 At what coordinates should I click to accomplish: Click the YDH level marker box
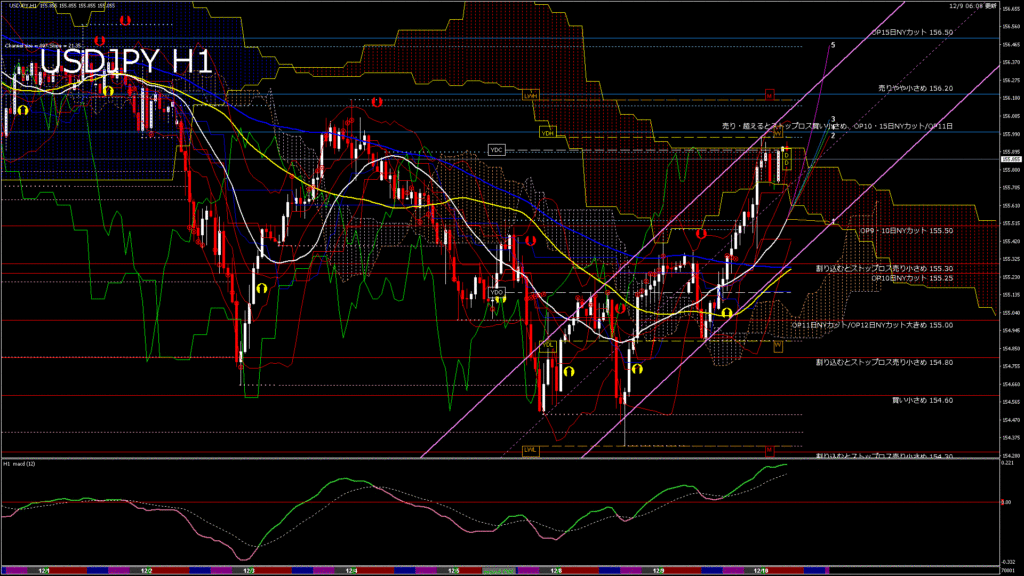pos(547,132)
